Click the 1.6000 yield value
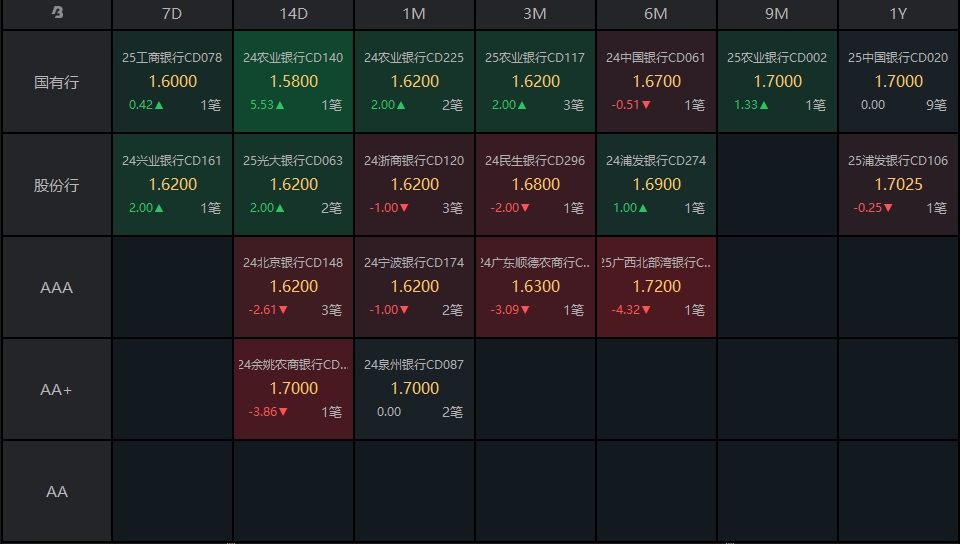 173,81
